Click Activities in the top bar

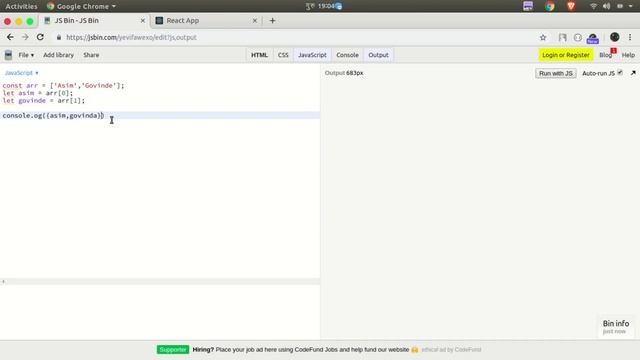click(21, 6)
